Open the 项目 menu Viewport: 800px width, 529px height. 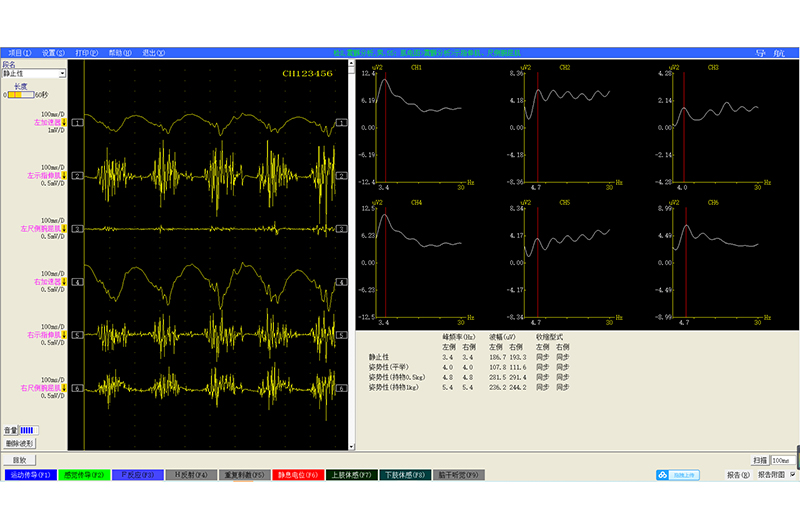[20, 53]
